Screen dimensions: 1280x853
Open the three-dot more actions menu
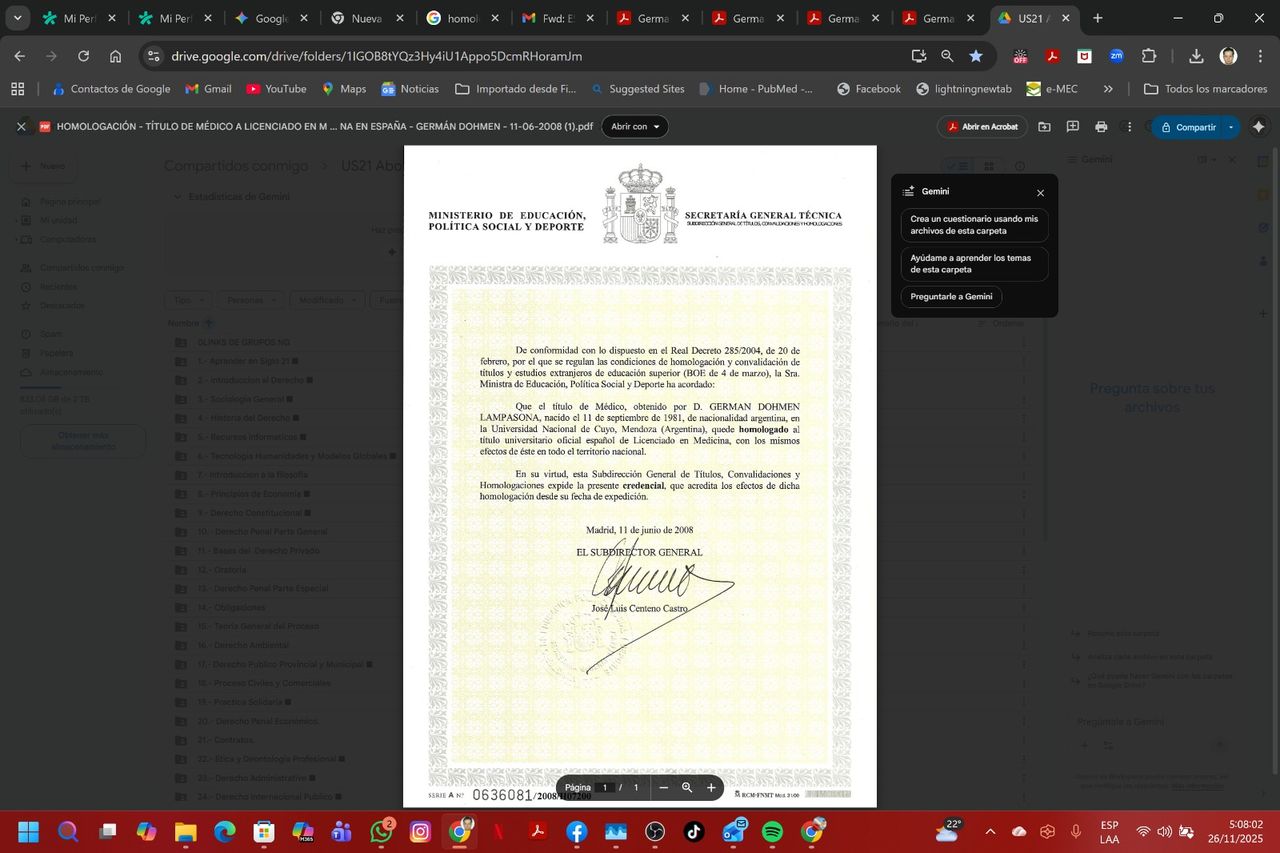tap(1130, 127)
